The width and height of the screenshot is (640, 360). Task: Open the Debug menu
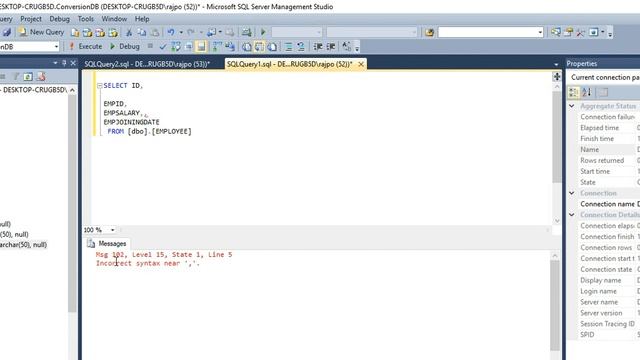[x=60, y=19]
